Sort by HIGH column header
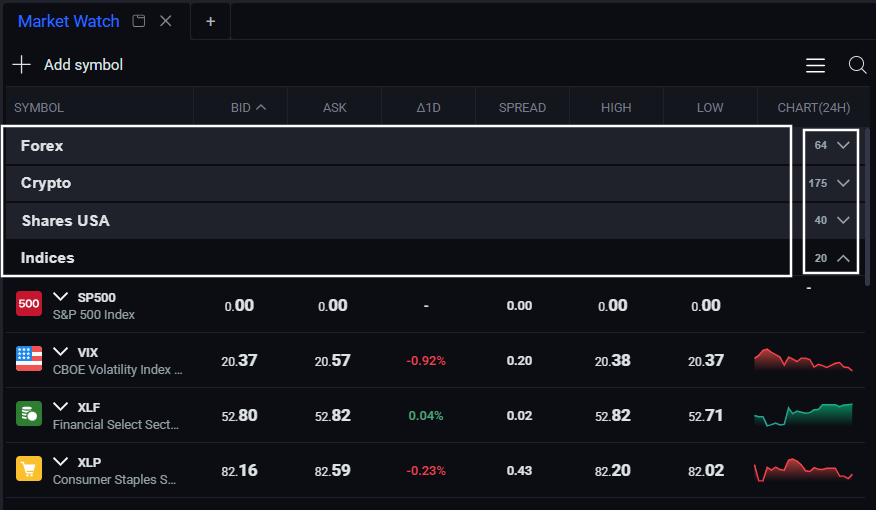The width and height of the screenshot is (876, 510). (x=616, y=108)
